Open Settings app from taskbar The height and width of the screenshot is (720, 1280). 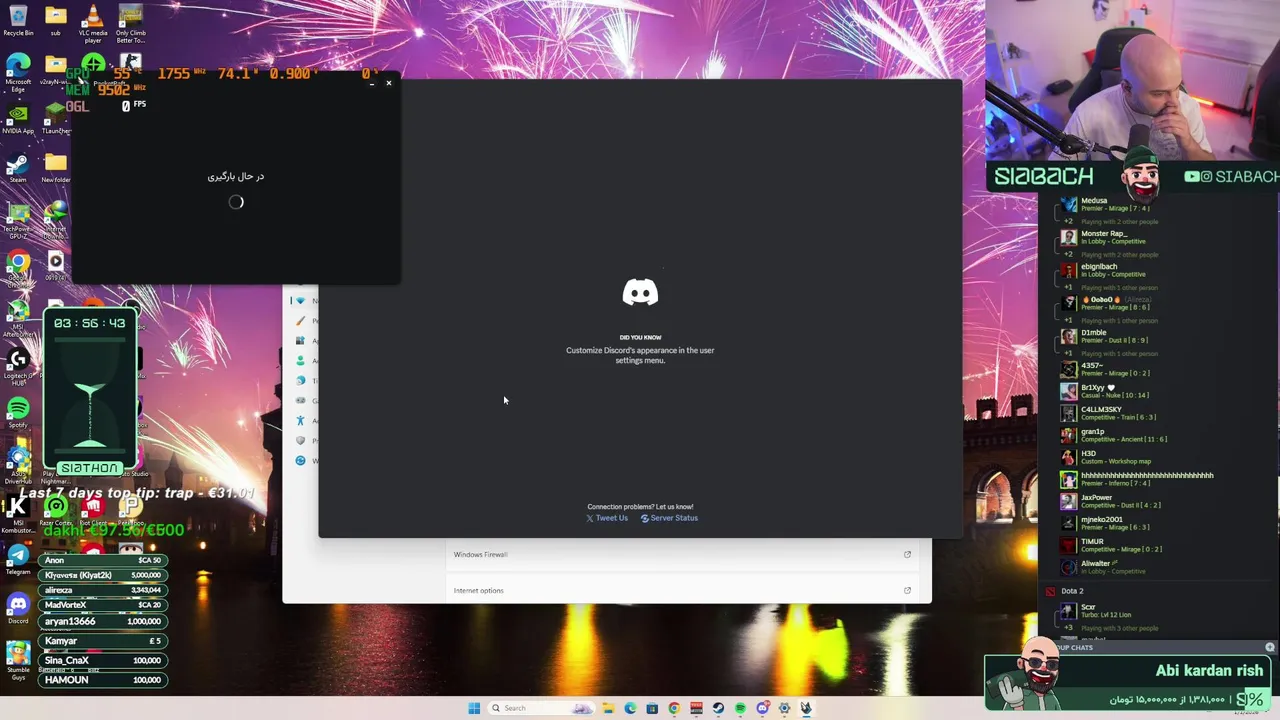coord(784,708)
